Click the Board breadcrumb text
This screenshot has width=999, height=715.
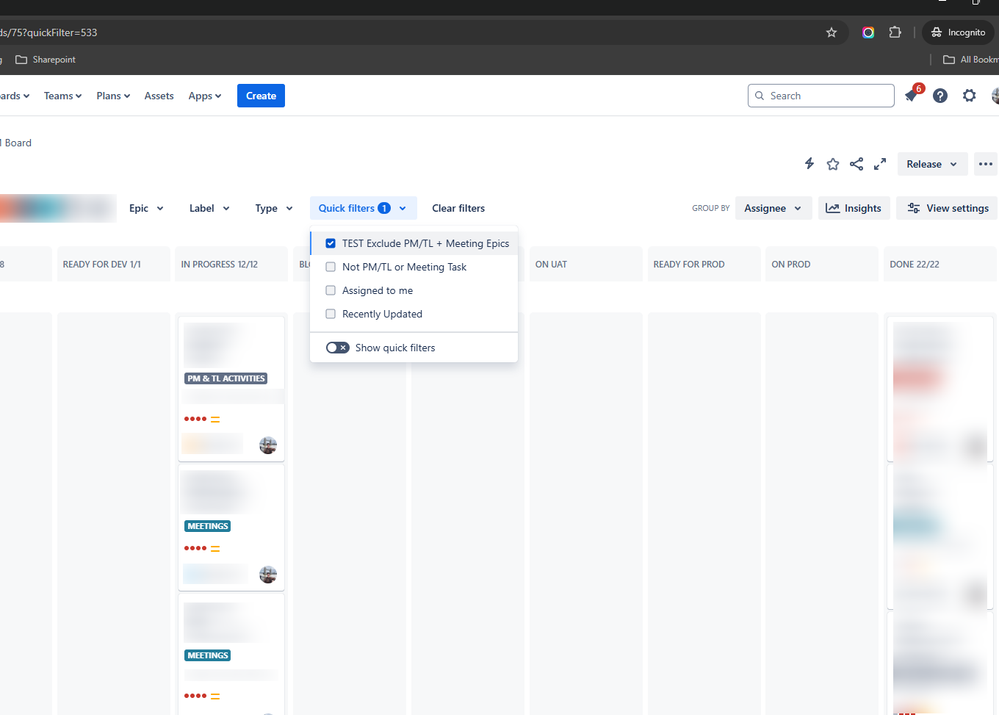click(x=18, y=143)
